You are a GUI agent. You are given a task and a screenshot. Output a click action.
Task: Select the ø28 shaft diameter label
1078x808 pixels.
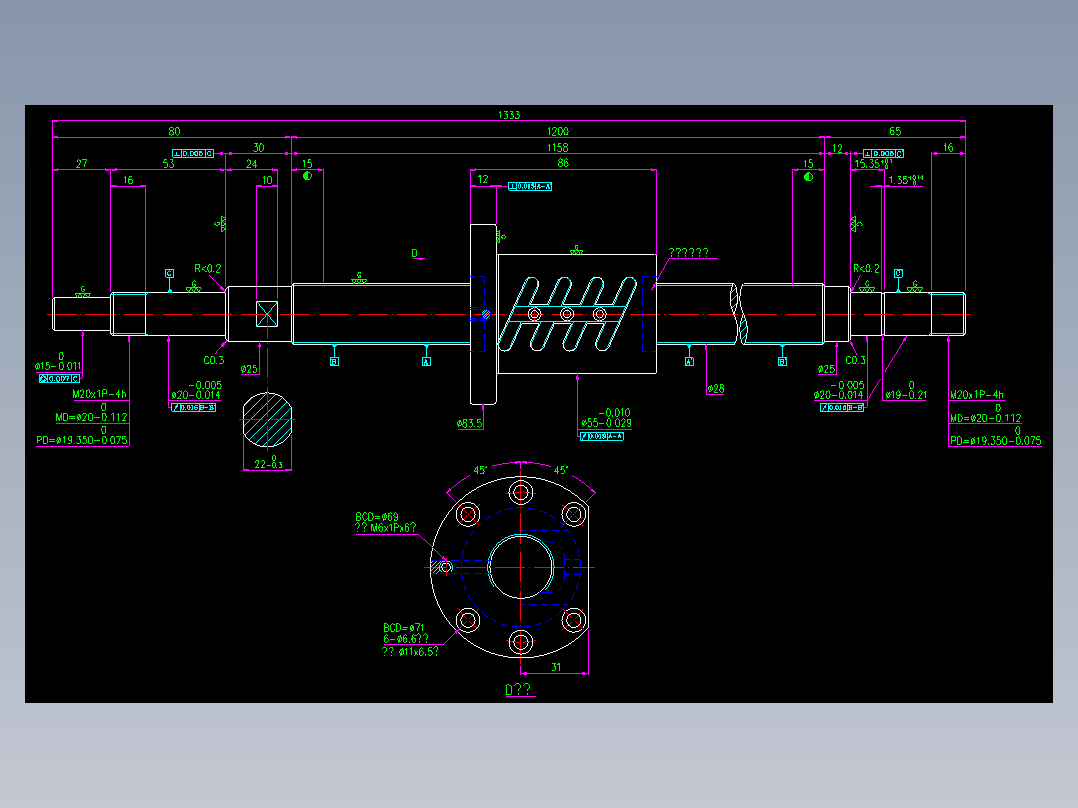tap(716, 389)
